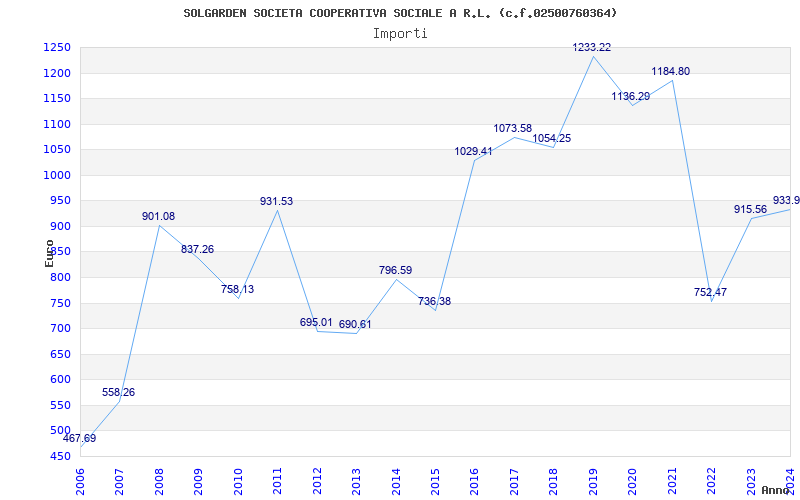Select the 1054.25 data label

(552, 138)
